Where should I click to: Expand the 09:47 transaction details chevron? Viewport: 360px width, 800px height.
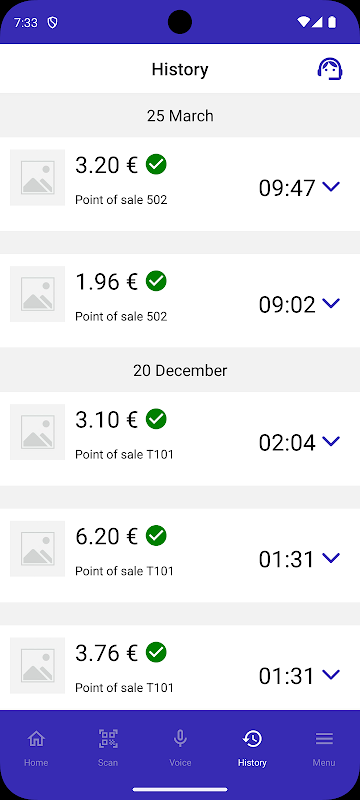click(331, 187)
